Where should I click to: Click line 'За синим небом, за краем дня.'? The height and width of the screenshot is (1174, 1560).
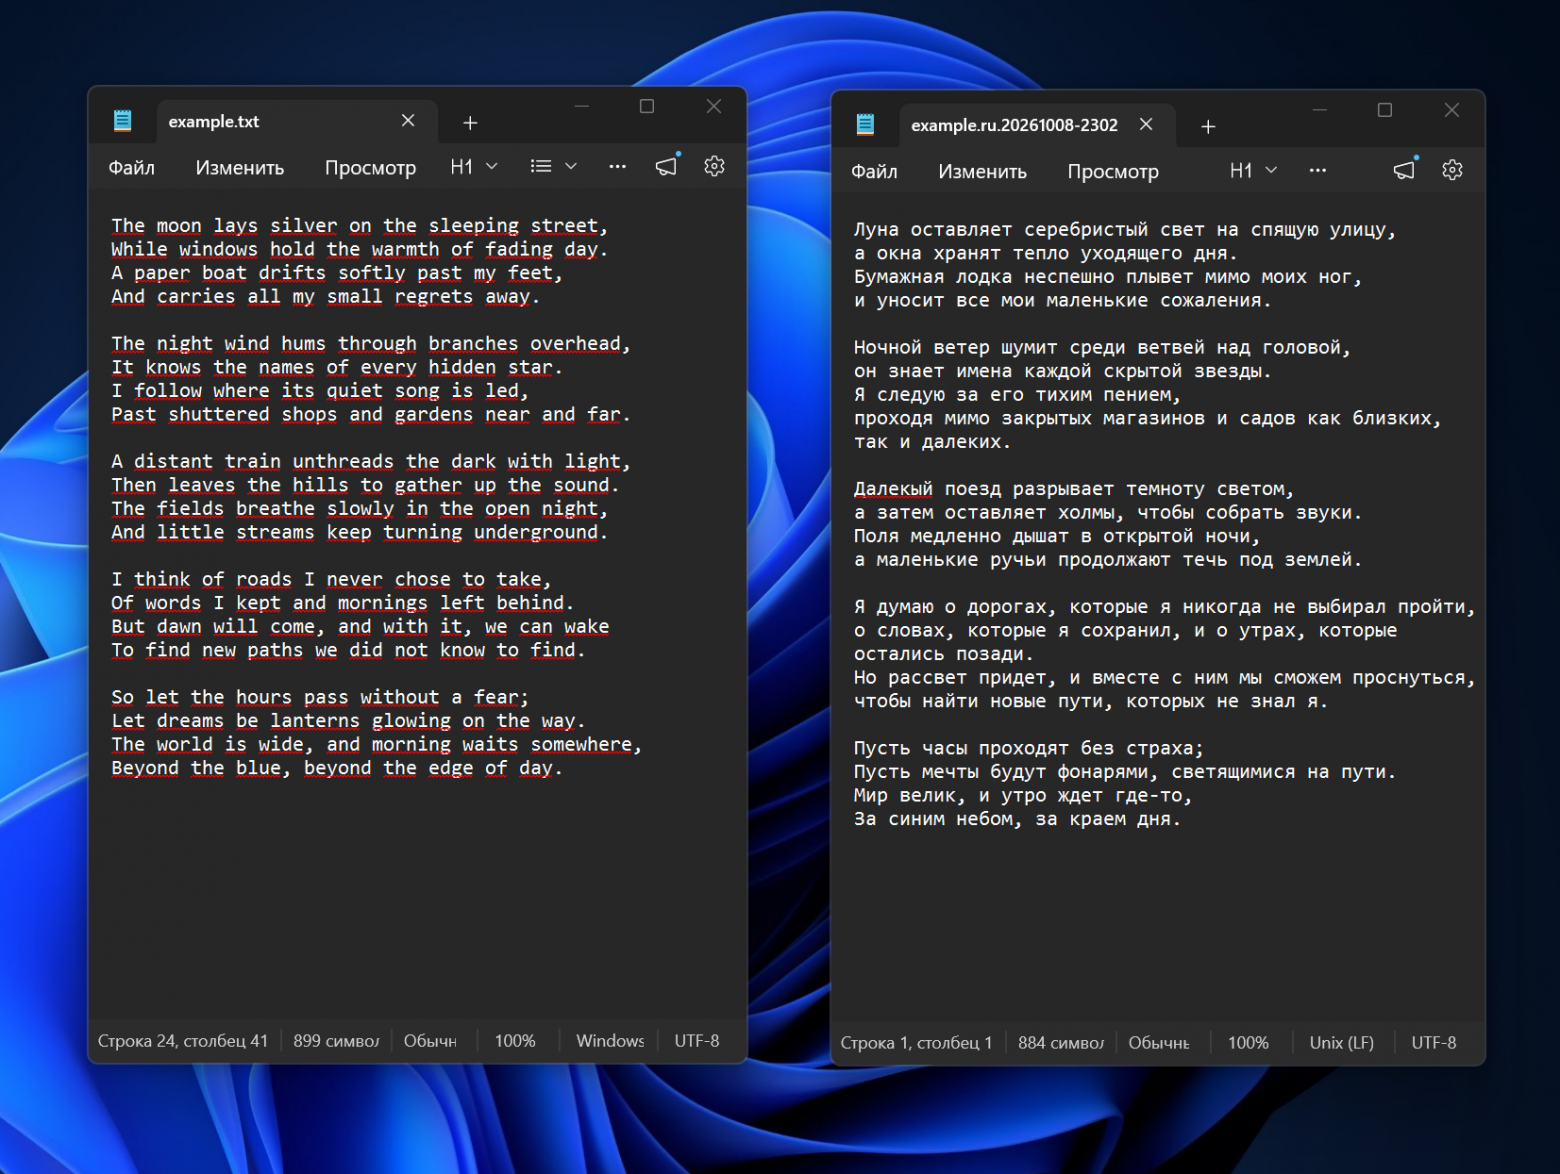[x=1017, y=819]
